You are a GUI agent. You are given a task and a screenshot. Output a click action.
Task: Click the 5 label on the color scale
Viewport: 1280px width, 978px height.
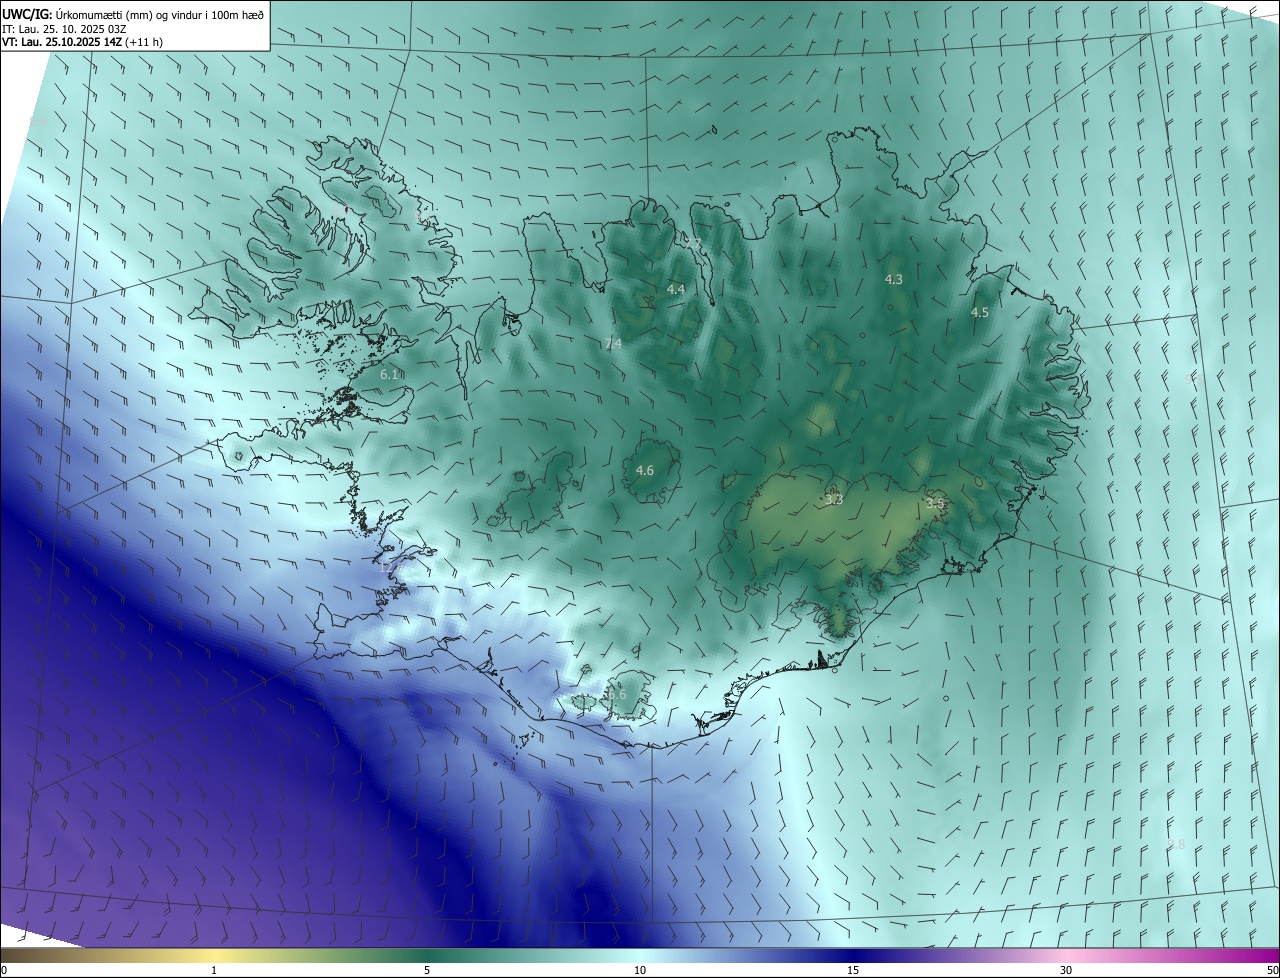[427, 970]
